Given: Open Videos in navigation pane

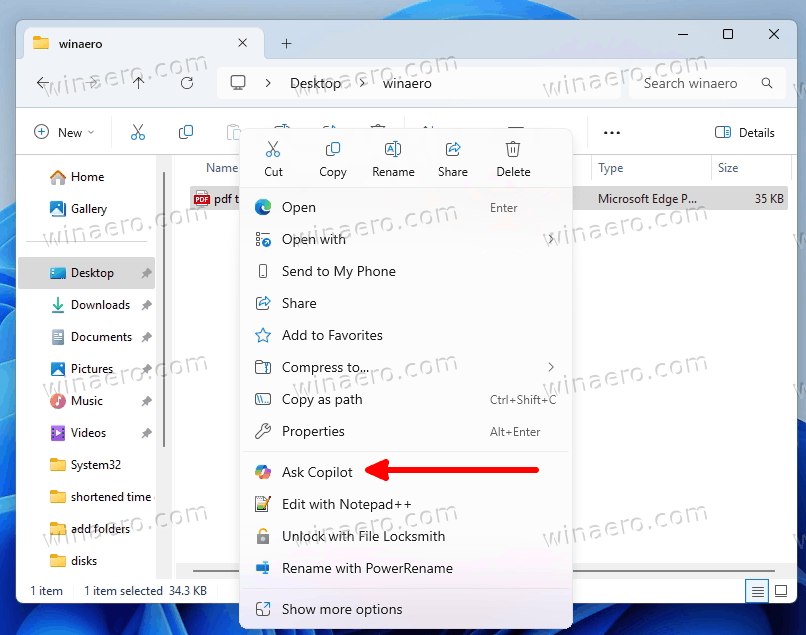Looking at the screenshot, I should click(x=86, y=433).
